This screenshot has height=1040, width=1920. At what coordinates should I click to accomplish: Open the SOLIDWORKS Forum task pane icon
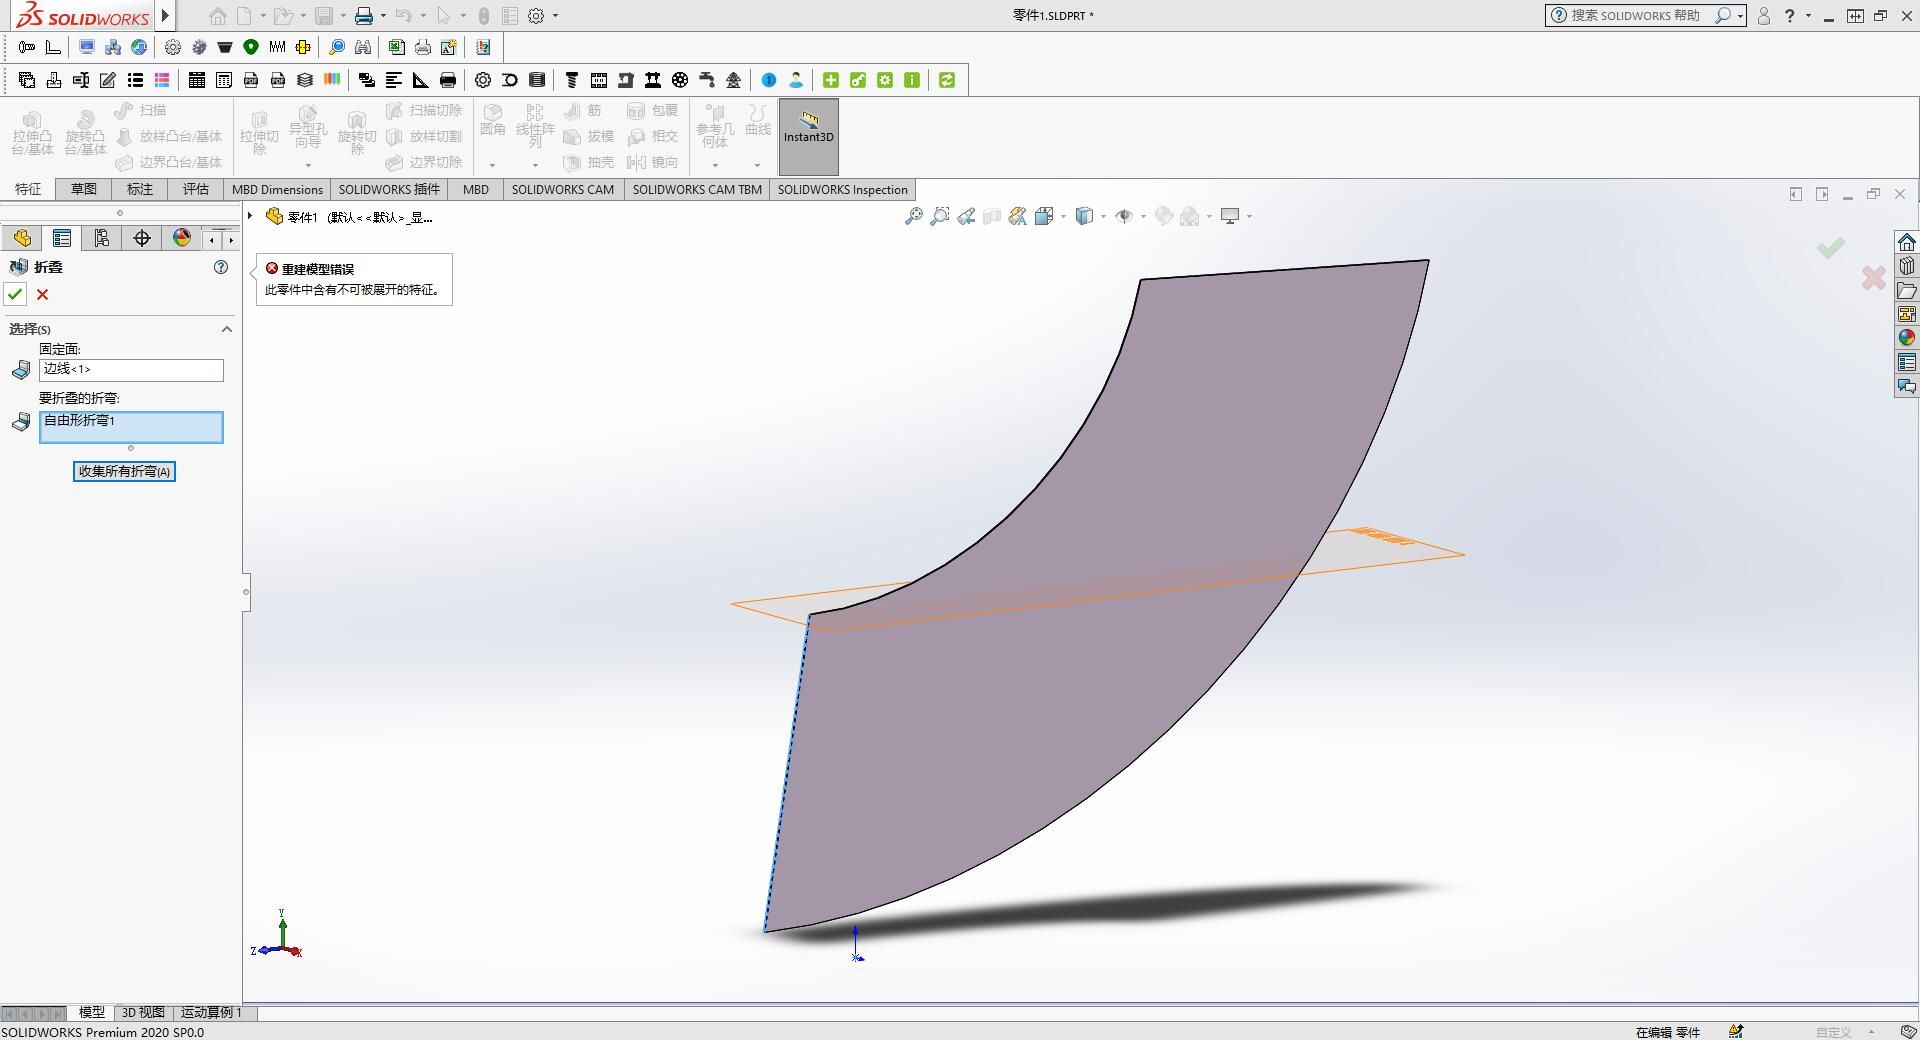click(1907, 386)
